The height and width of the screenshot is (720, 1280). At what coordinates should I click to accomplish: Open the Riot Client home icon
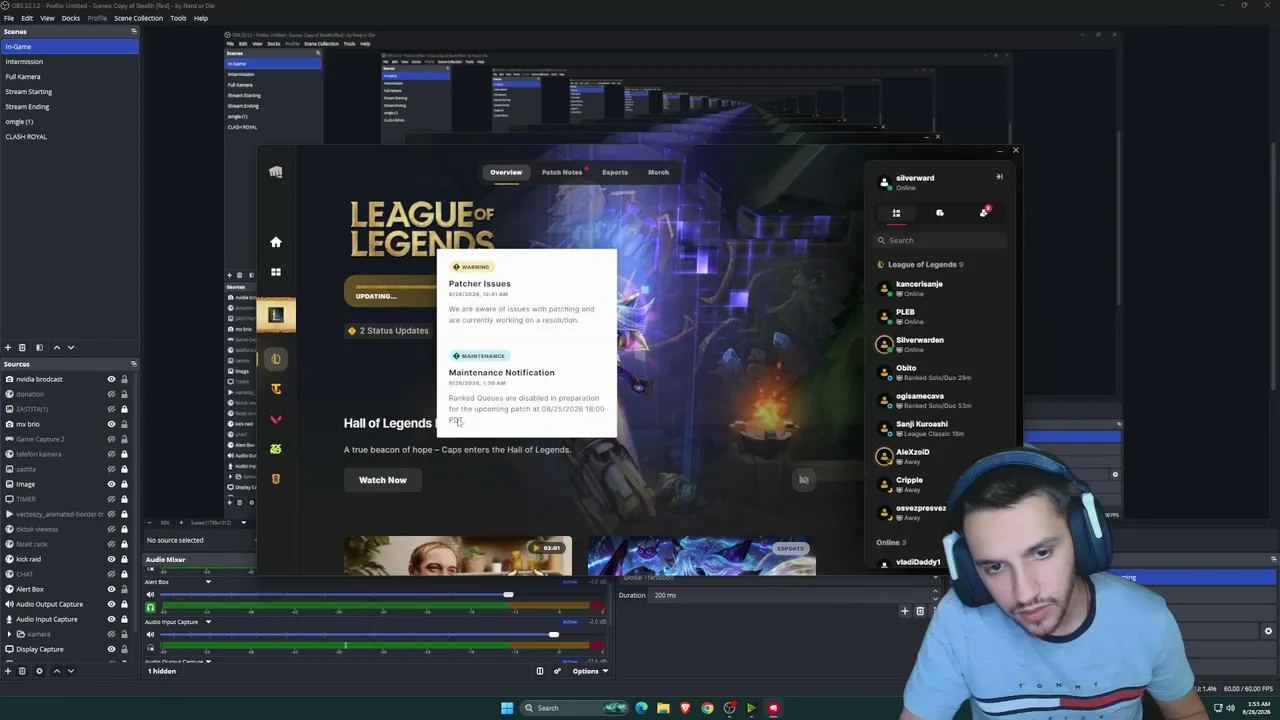(276, 242)
